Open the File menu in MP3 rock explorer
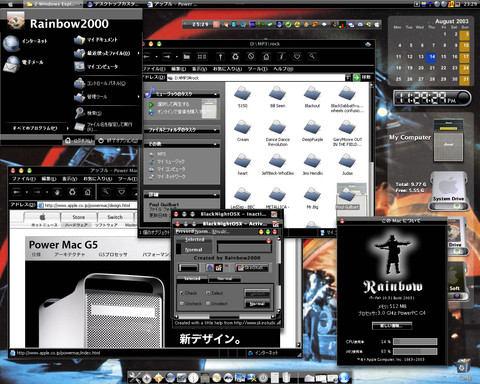 154,69
